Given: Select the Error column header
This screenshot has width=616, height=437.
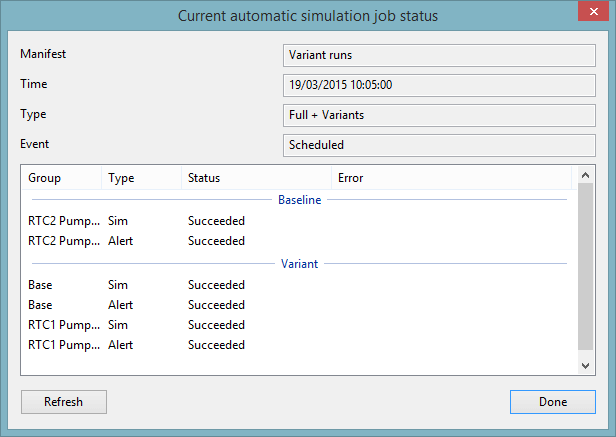Looking at the screenshot, I should (450, 178).
